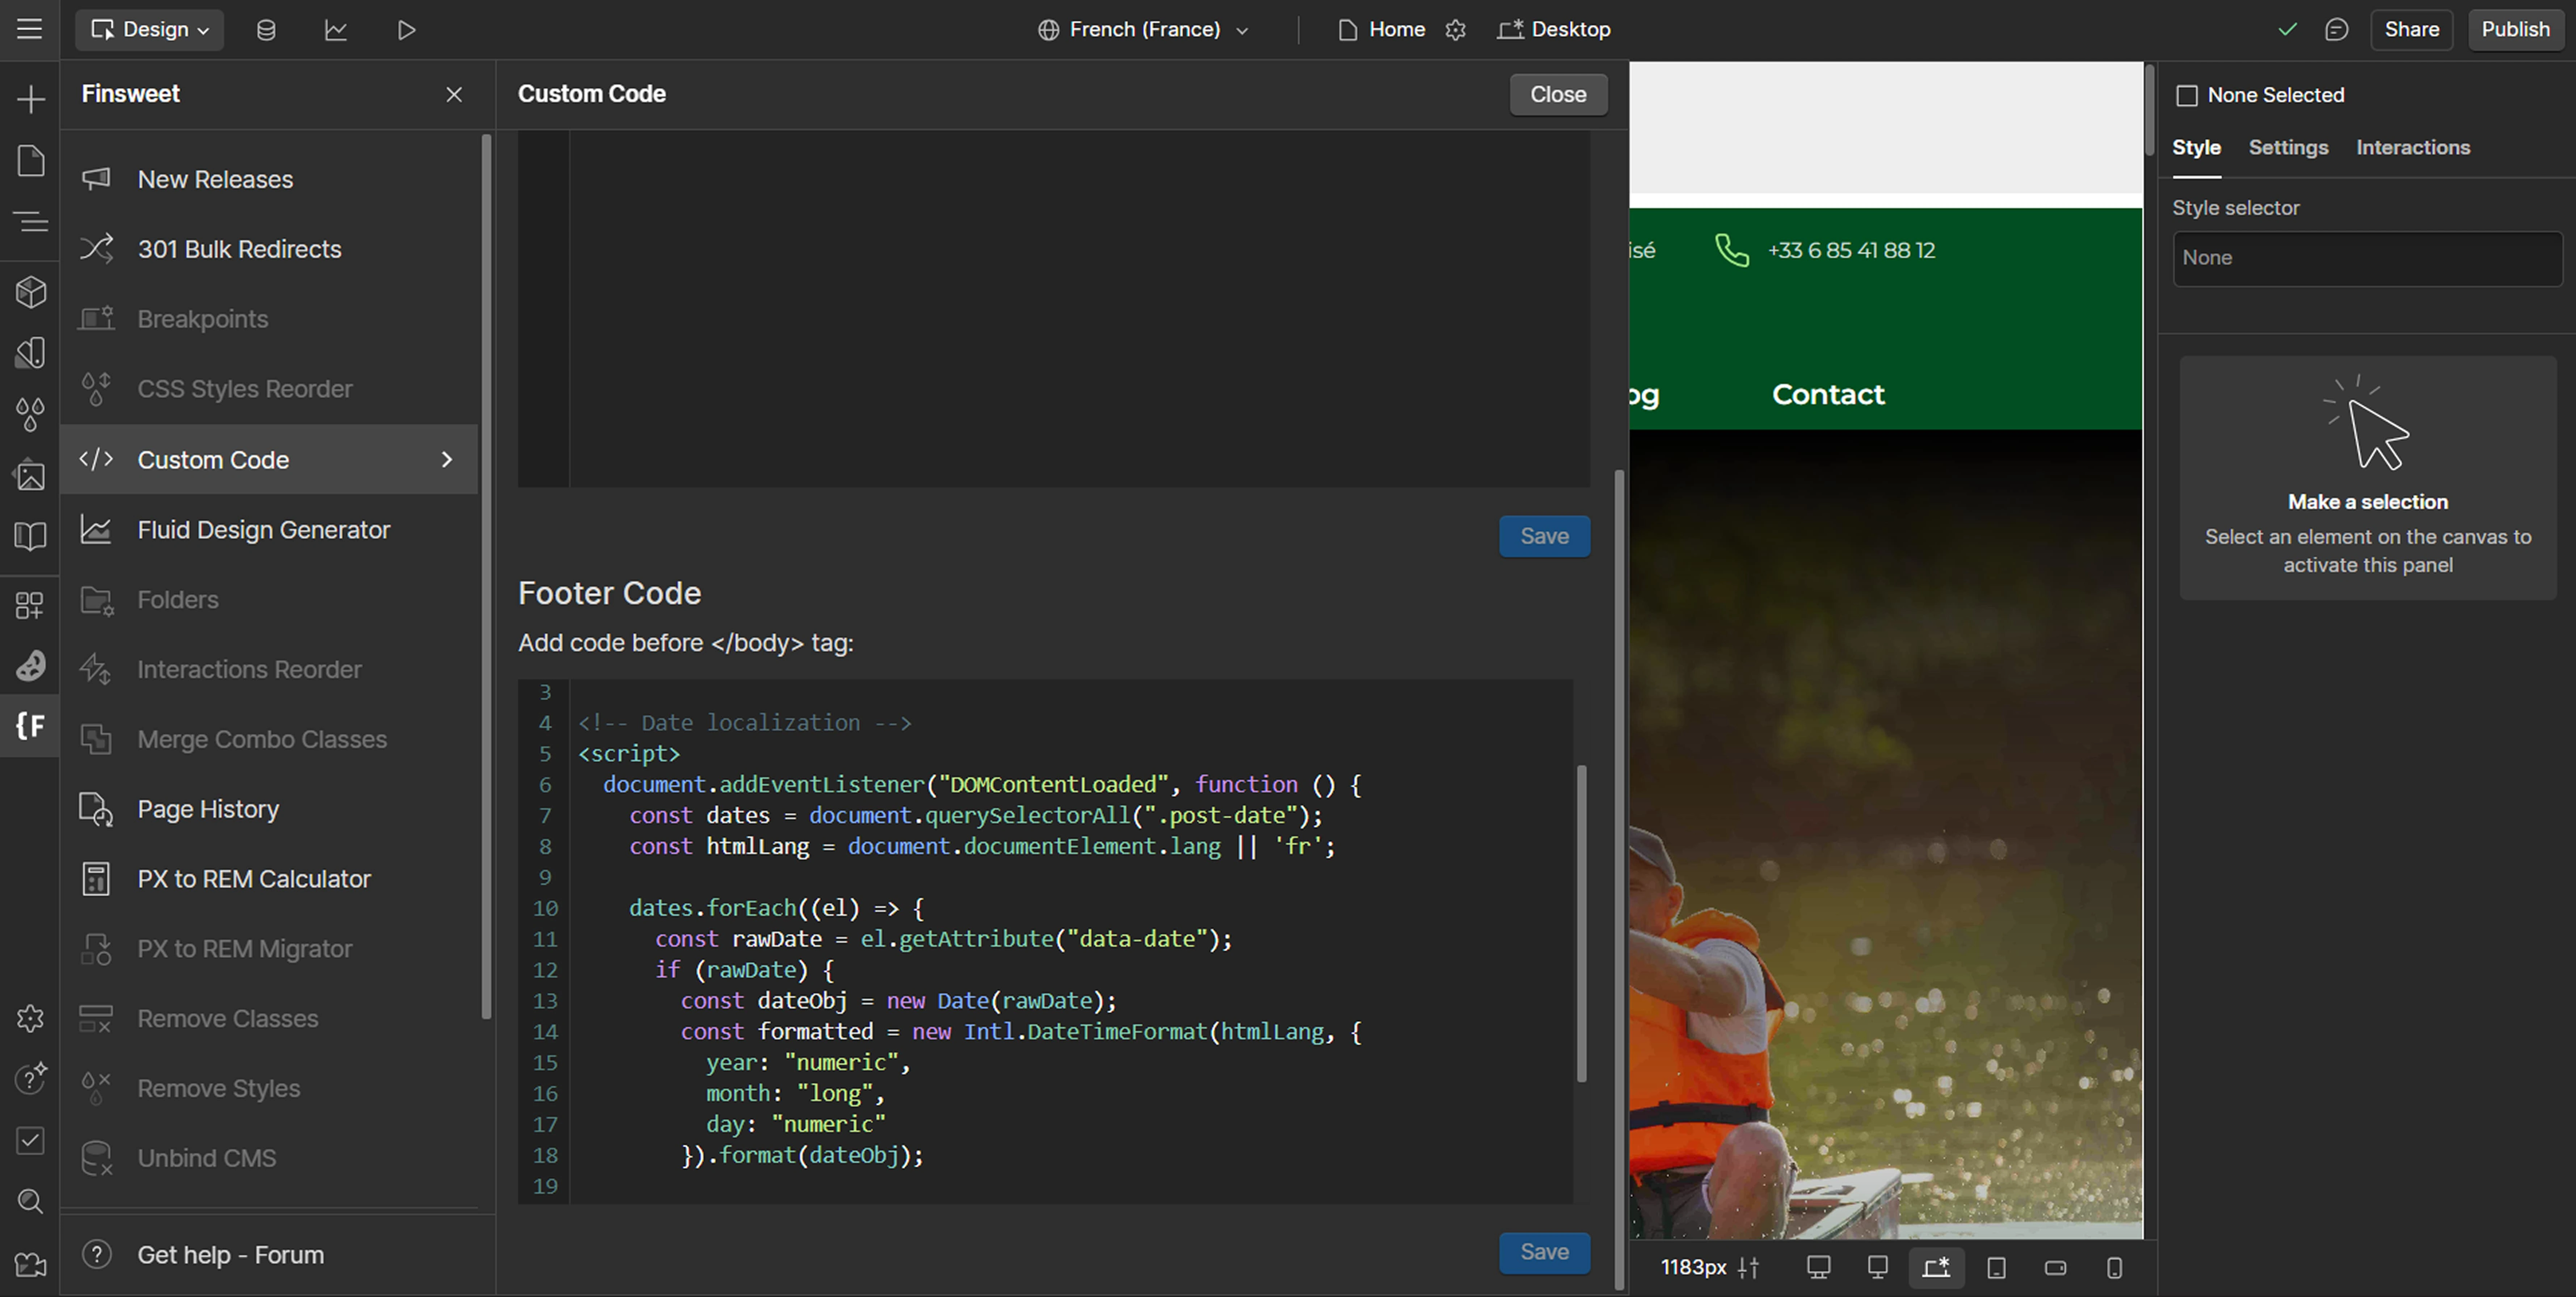Open 301 Bulk Redirects tool
2576x1297 pixels.
[x=269, y=249]
